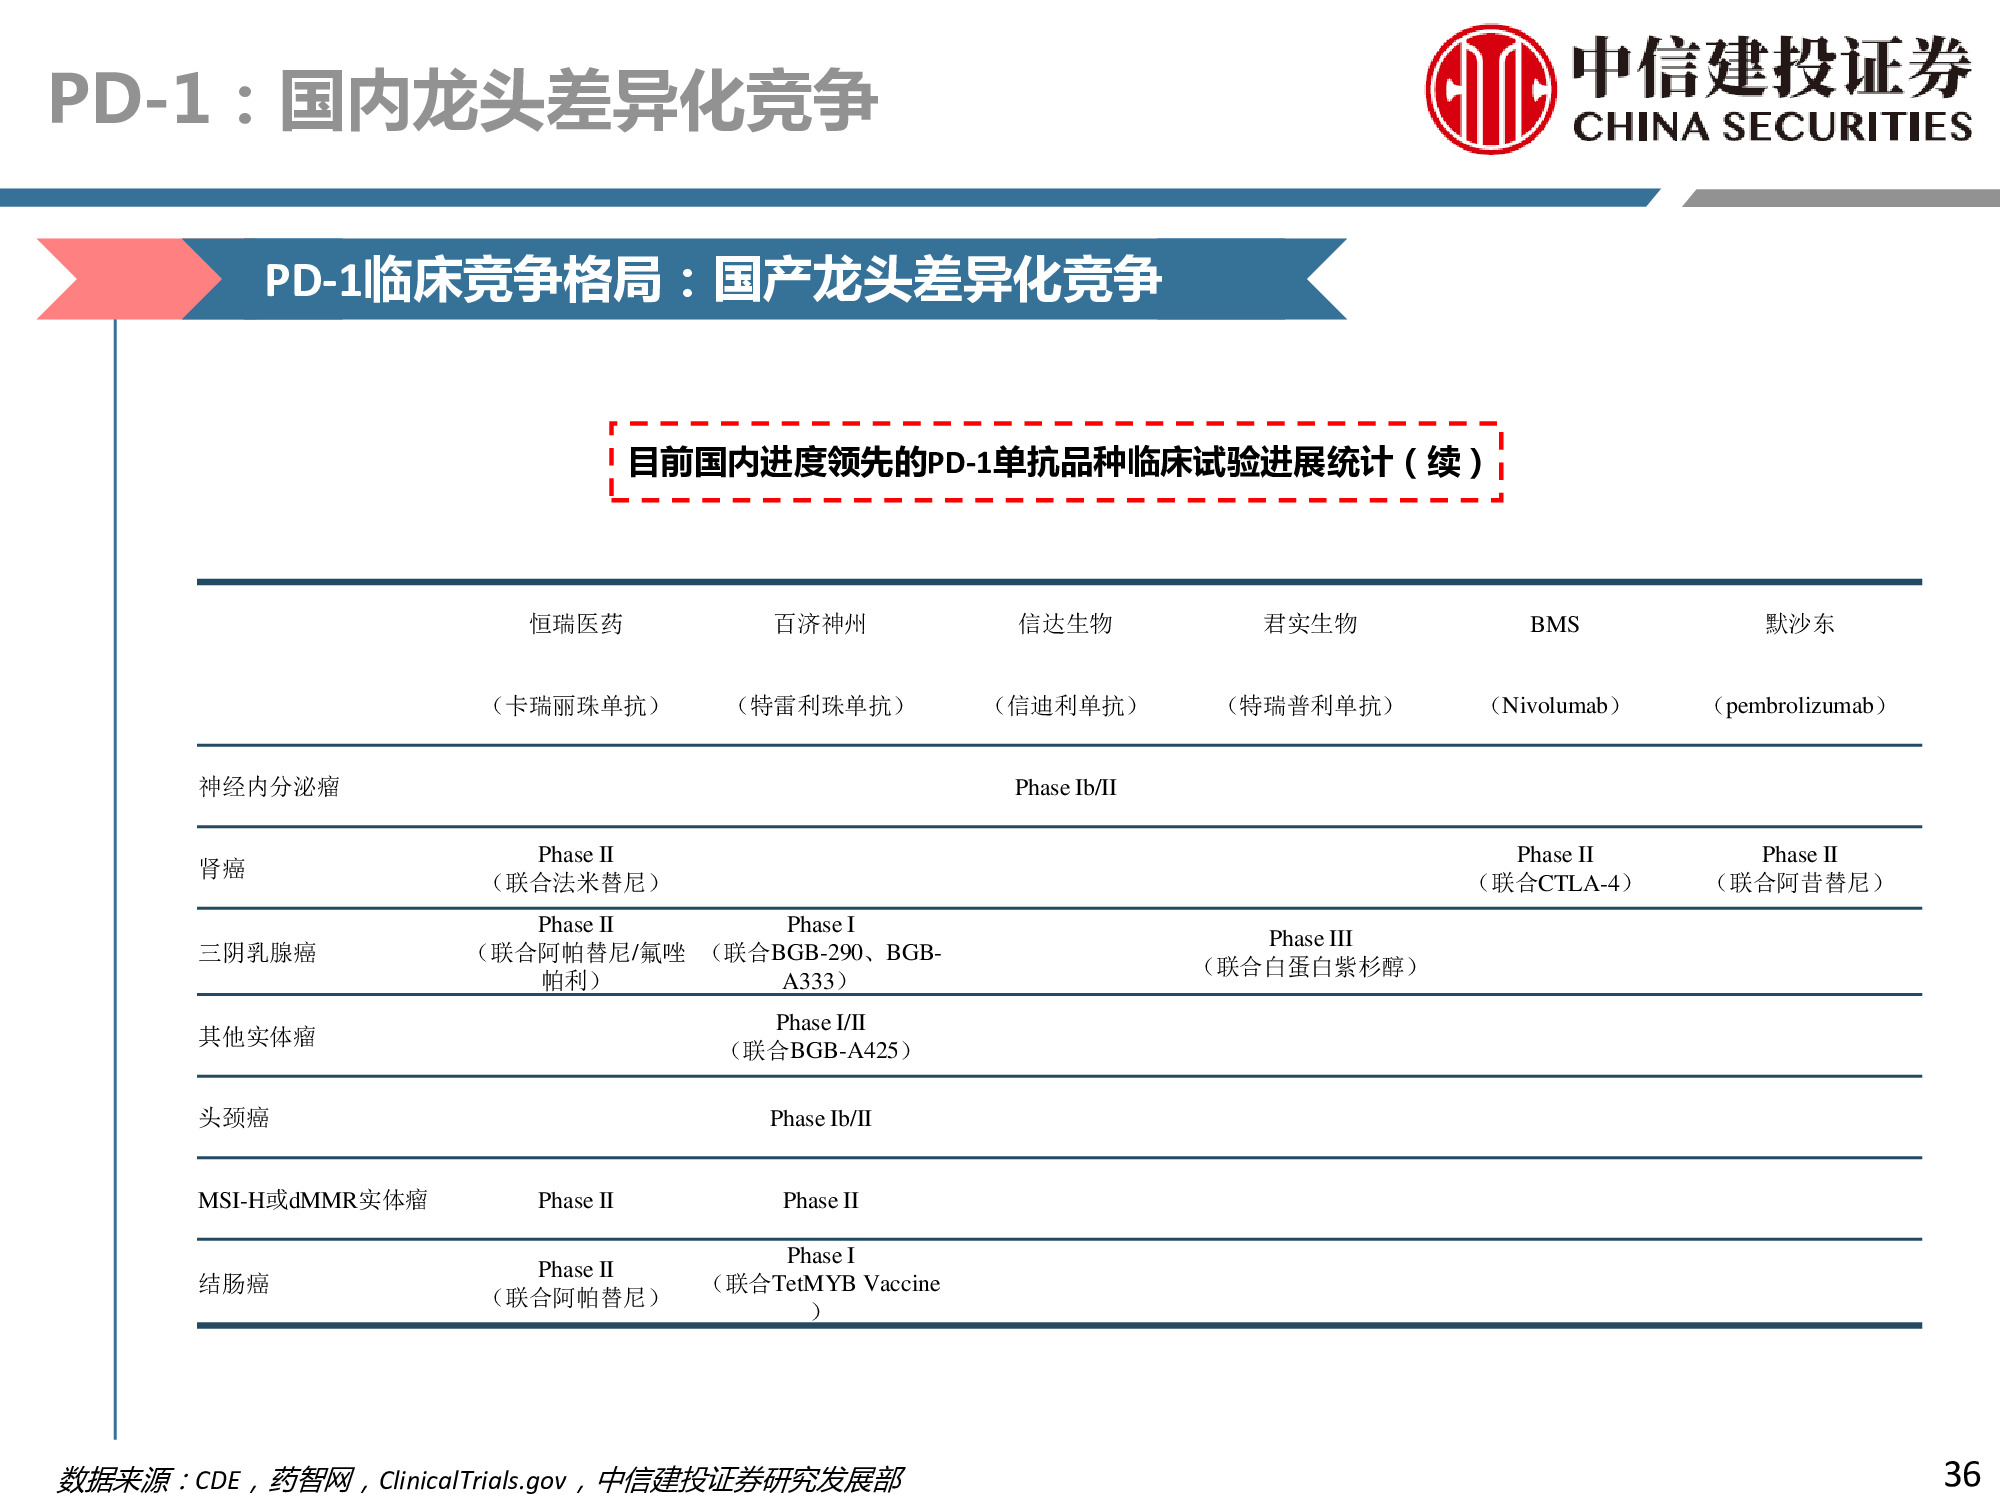Select the row label 'MSI-H或dMMR实体瘤'
Screen dimensions: 2000x1500
tap(313, 1200)
